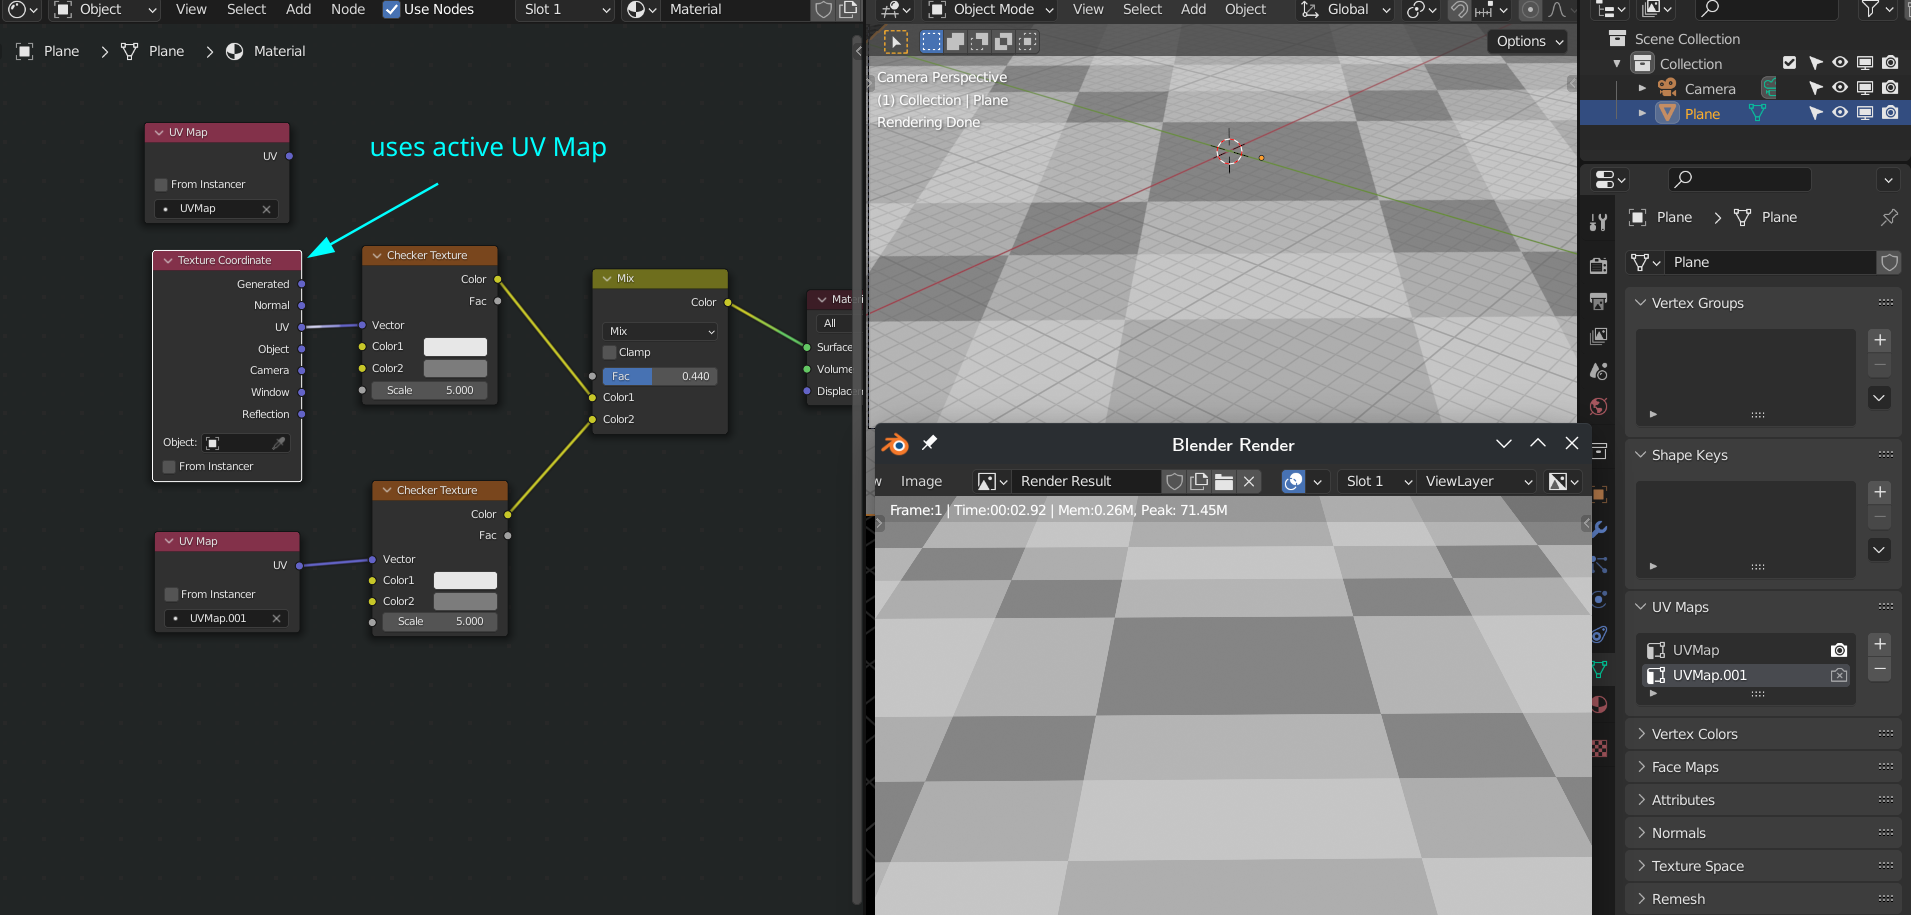Toggle Plane render visibility camera icon

(1890, 113)
